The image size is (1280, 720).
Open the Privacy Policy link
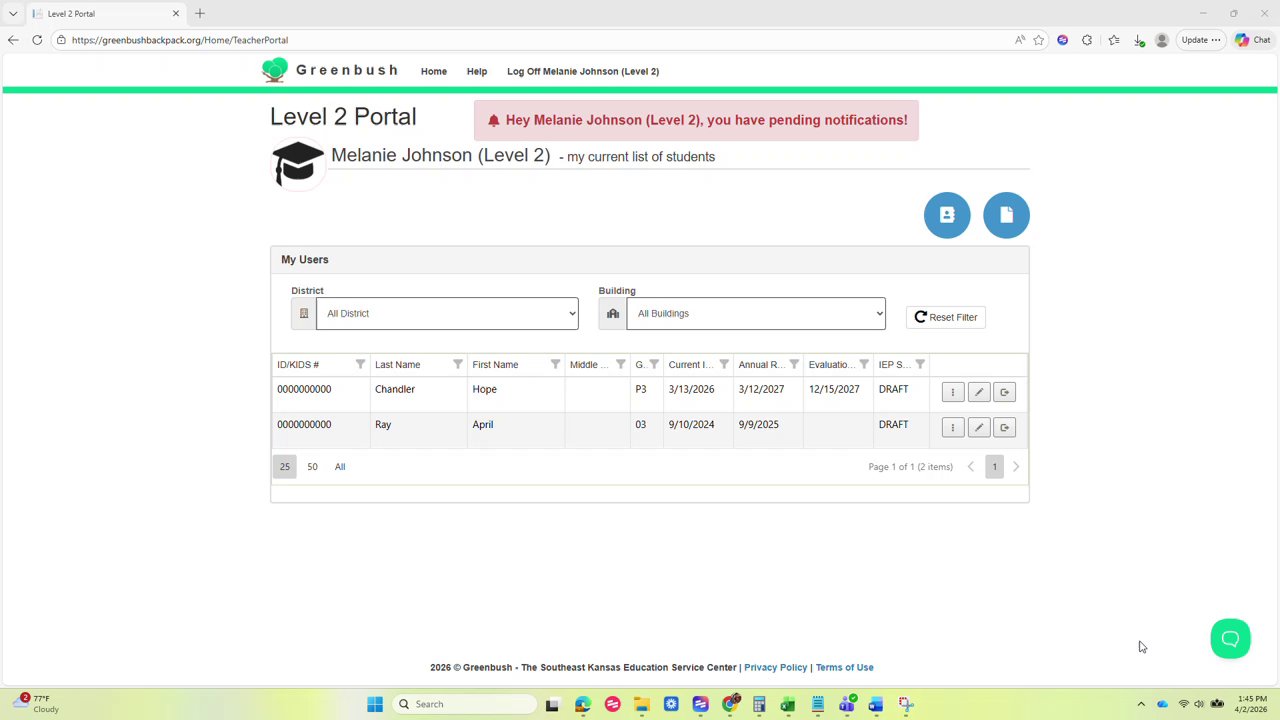point(775,668)
